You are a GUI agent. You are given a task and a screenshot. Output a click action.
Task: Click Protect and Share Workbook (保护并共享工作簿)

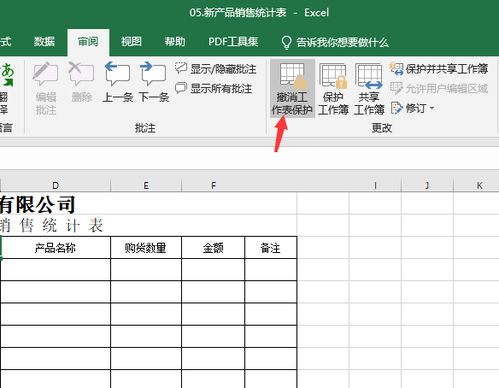tap(439, 69)
